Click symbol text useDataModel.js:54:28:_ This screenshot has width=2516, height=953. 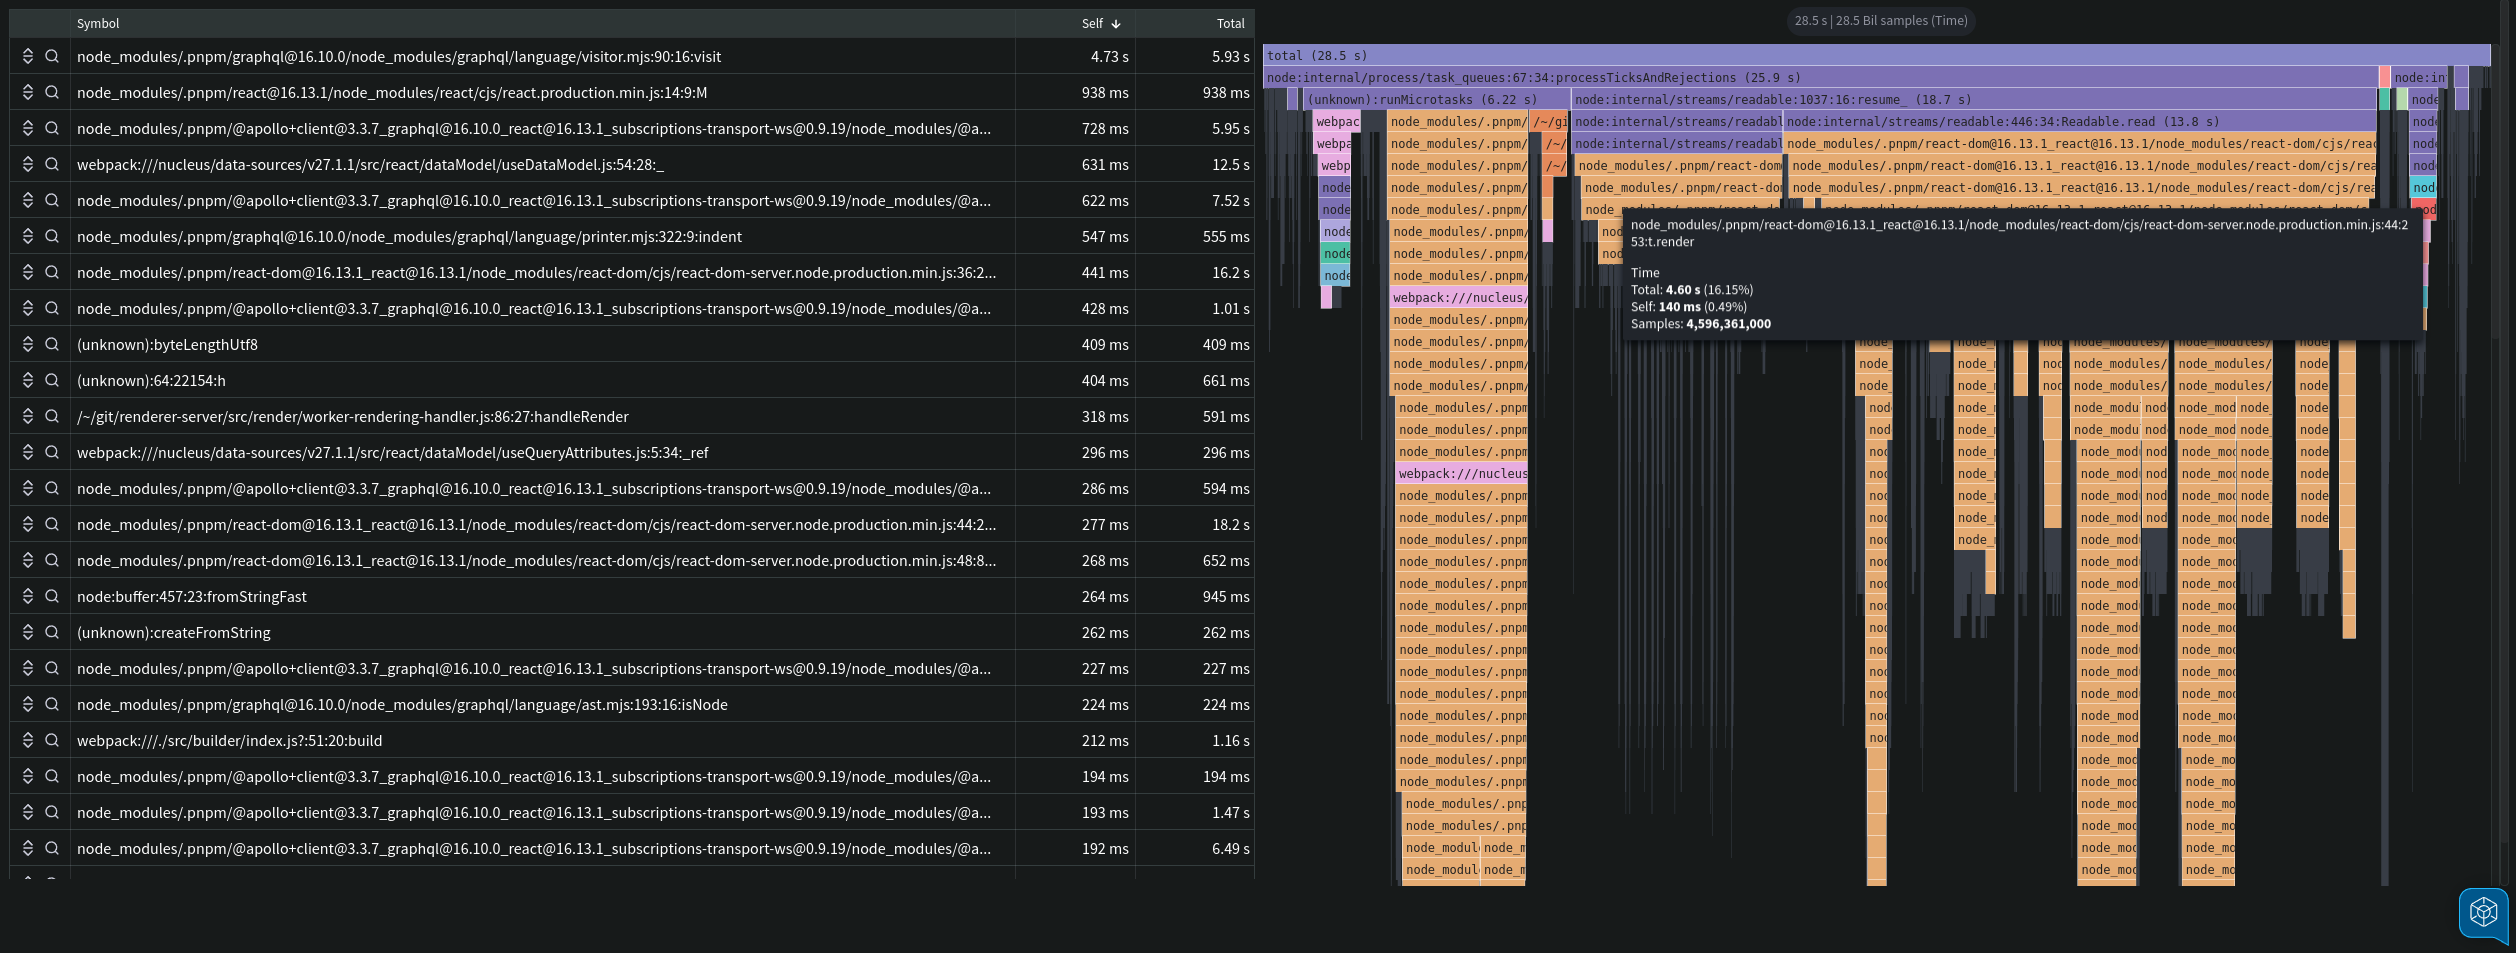point(370,164)
